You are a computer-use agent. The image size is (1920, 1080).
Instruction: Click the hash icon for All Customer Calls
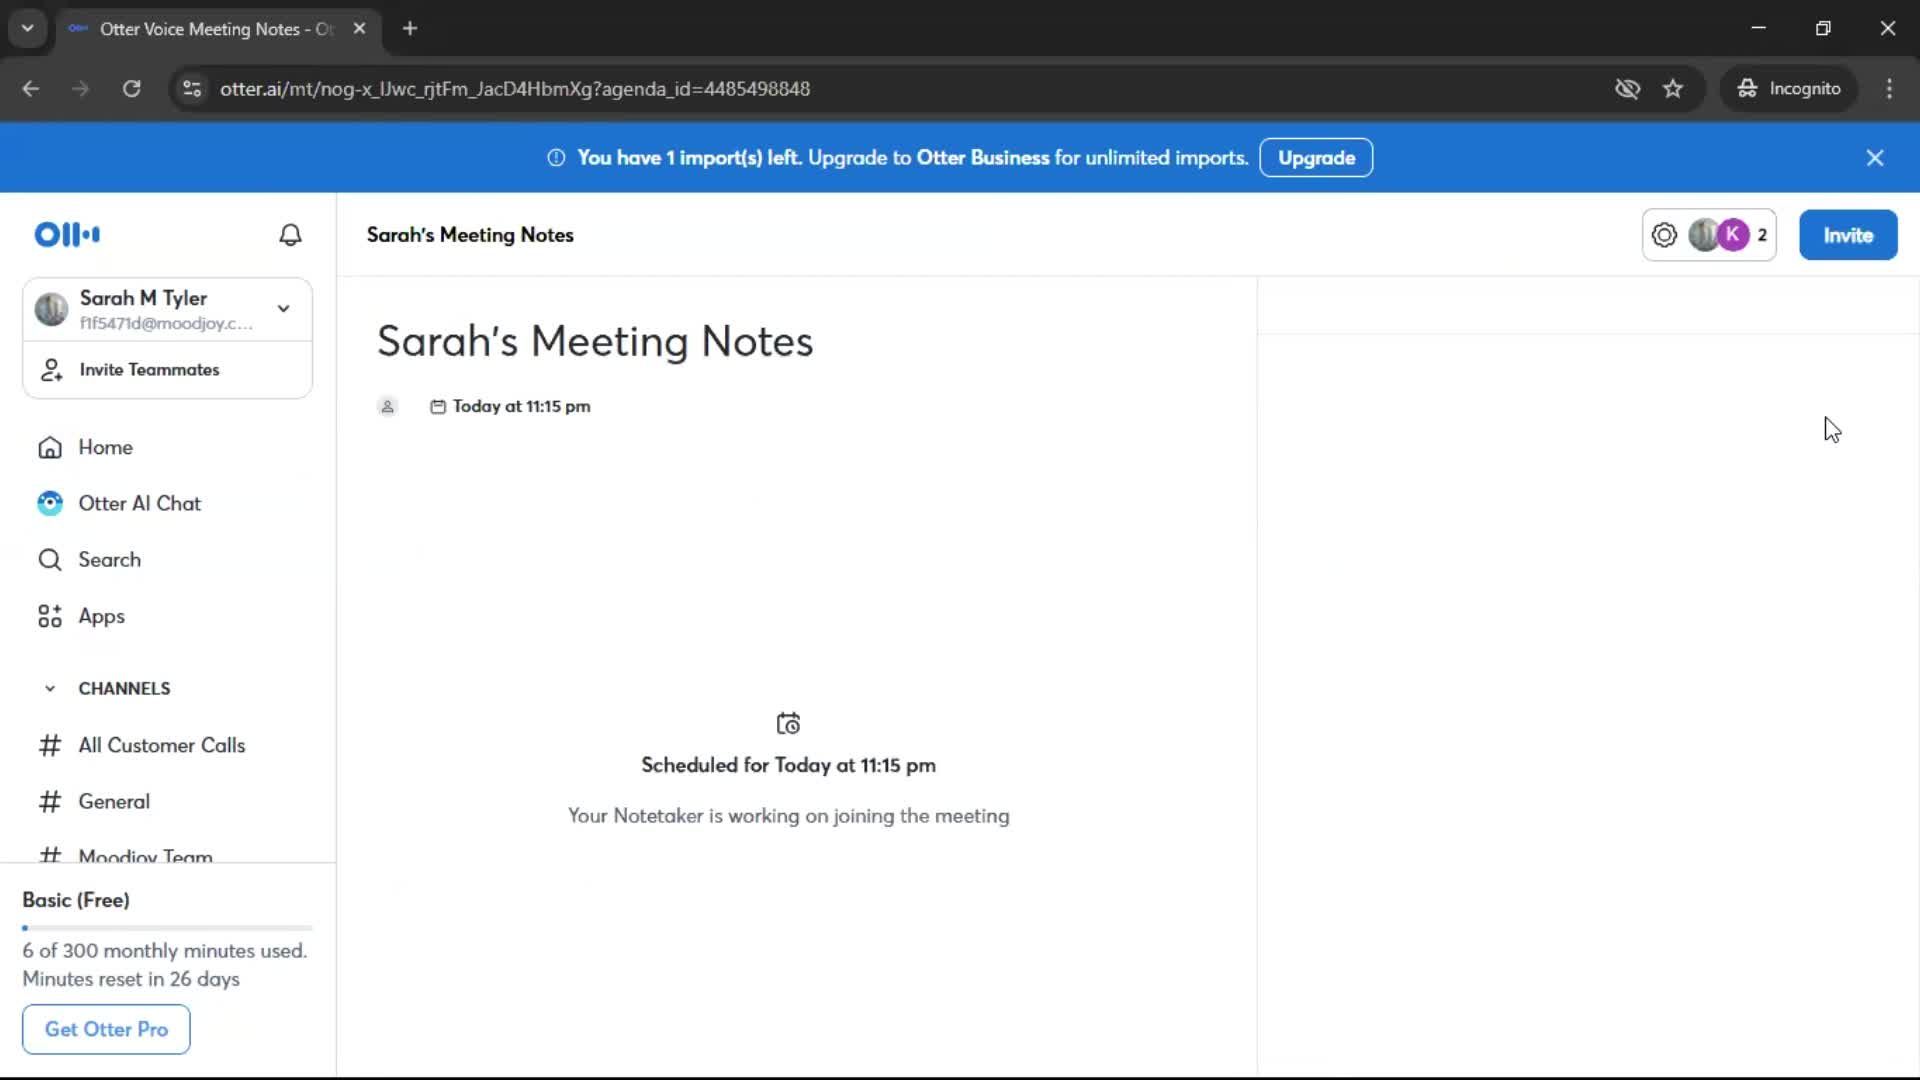pyautogui.click(x=50, y=746)
